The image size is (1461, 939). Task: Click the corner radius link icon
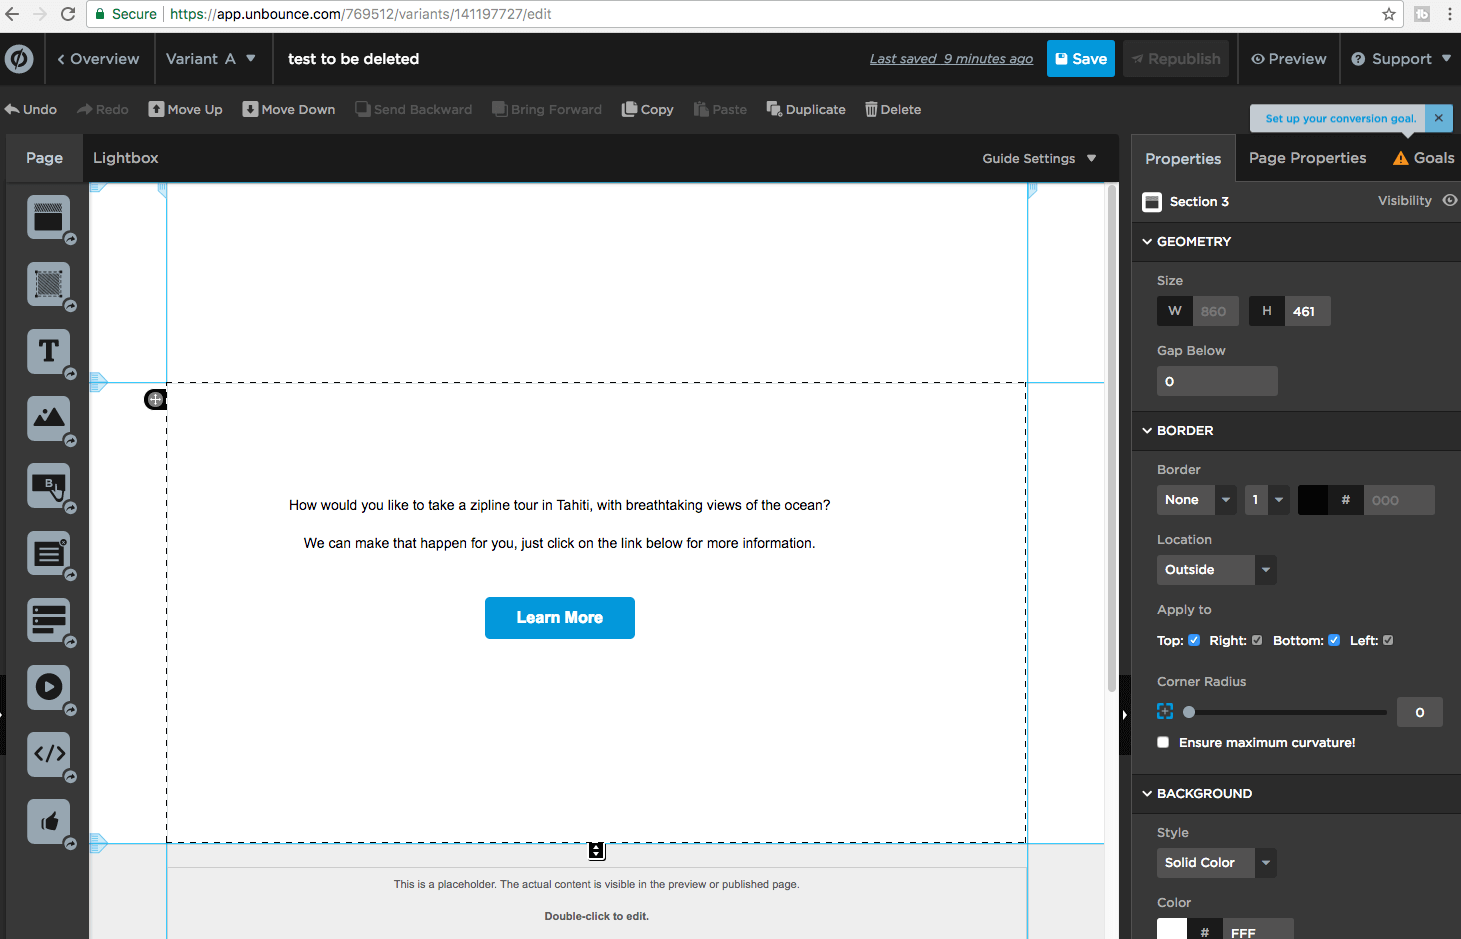[1165, 711]
